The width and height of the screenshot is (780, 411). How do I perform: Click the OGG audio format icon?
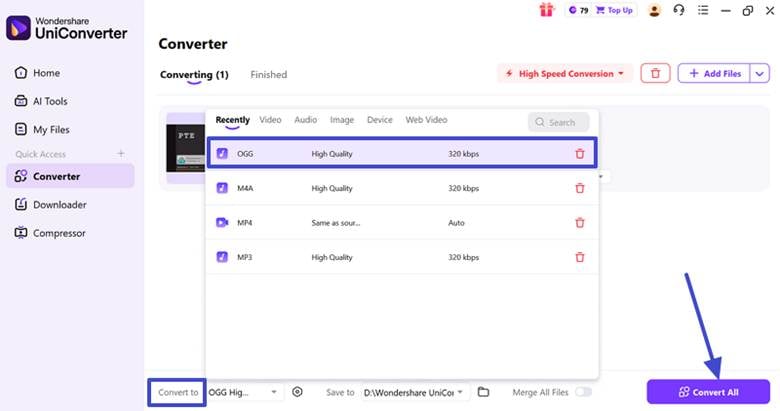point(222,153)
